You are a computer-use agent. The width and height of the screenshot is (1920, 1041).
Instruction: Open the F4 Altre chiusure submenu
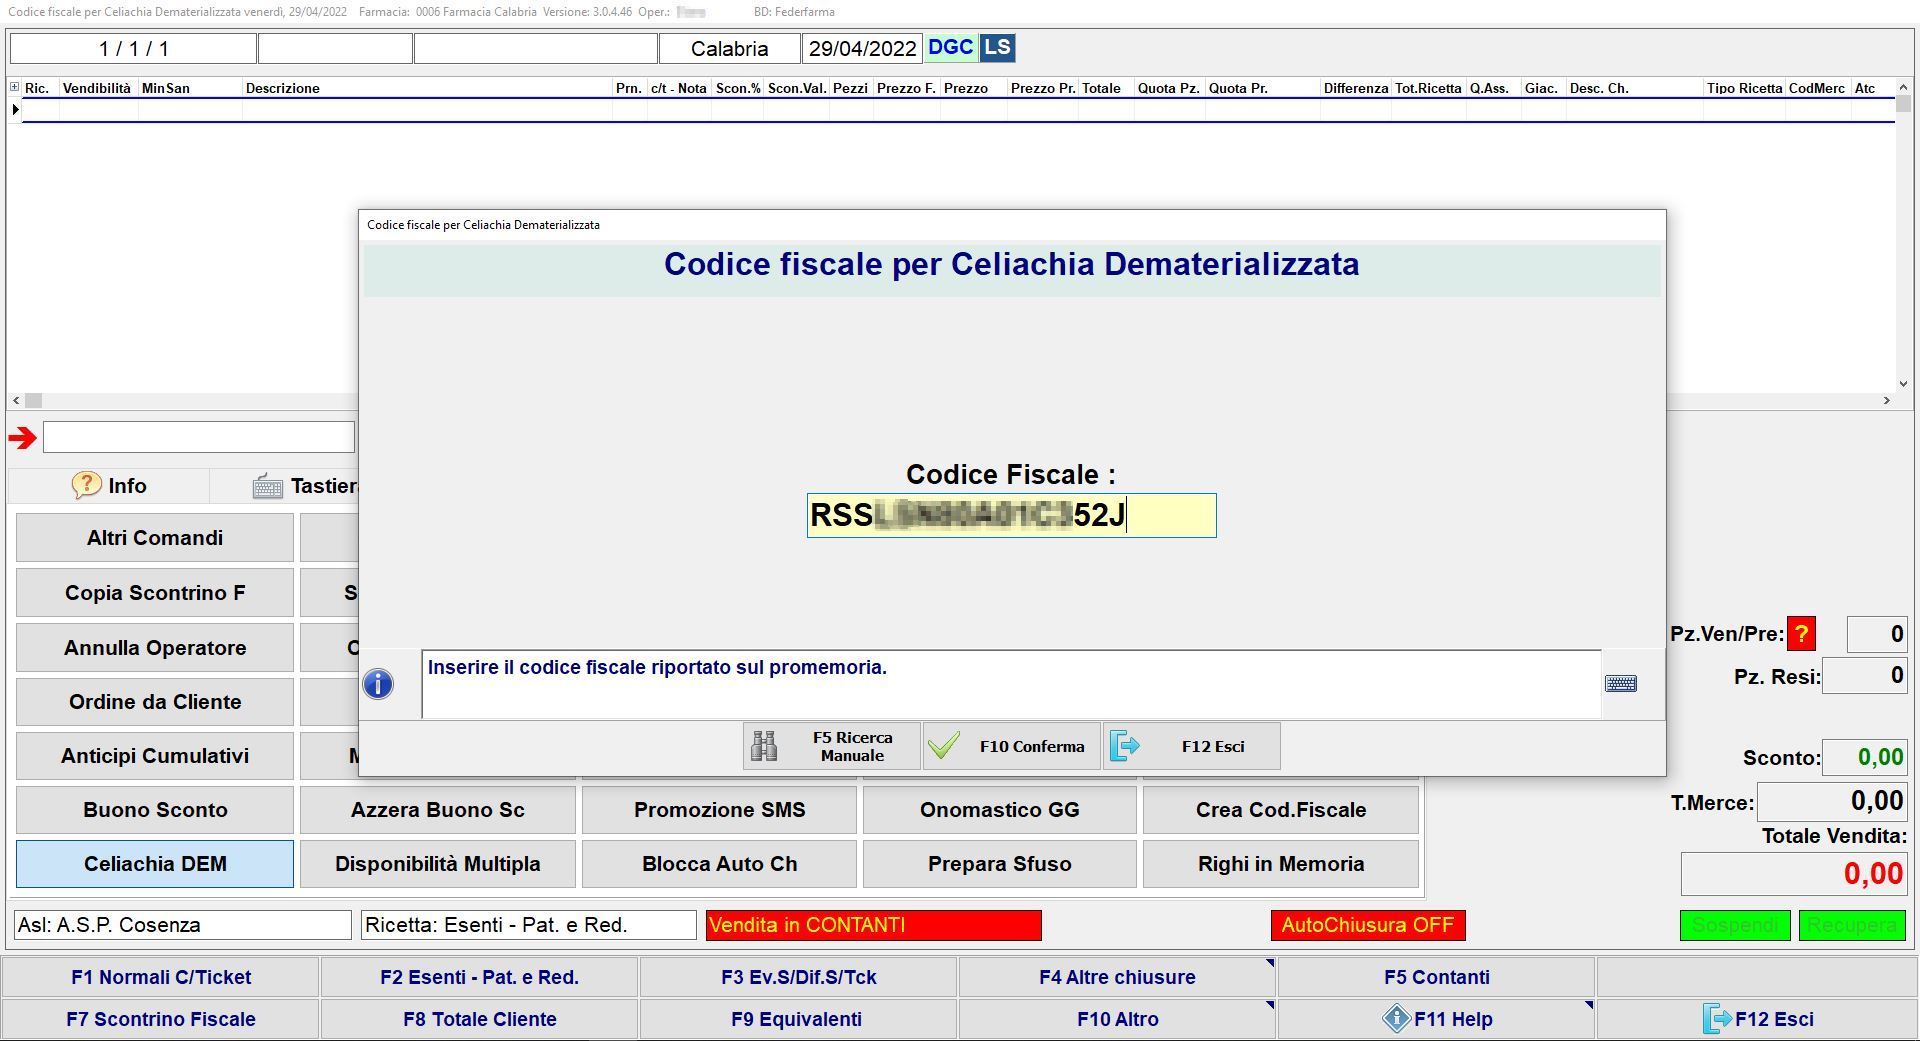click(1117, 977)
